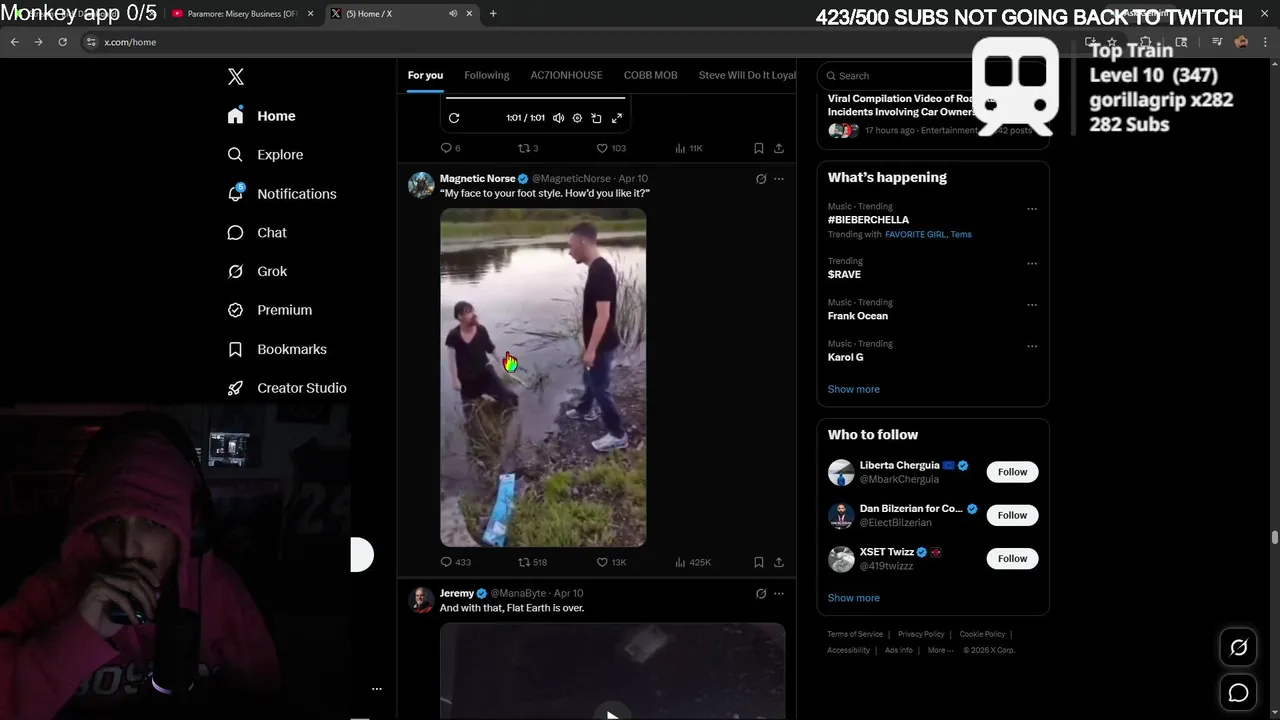Expand the top video to fullscreen

617,118
